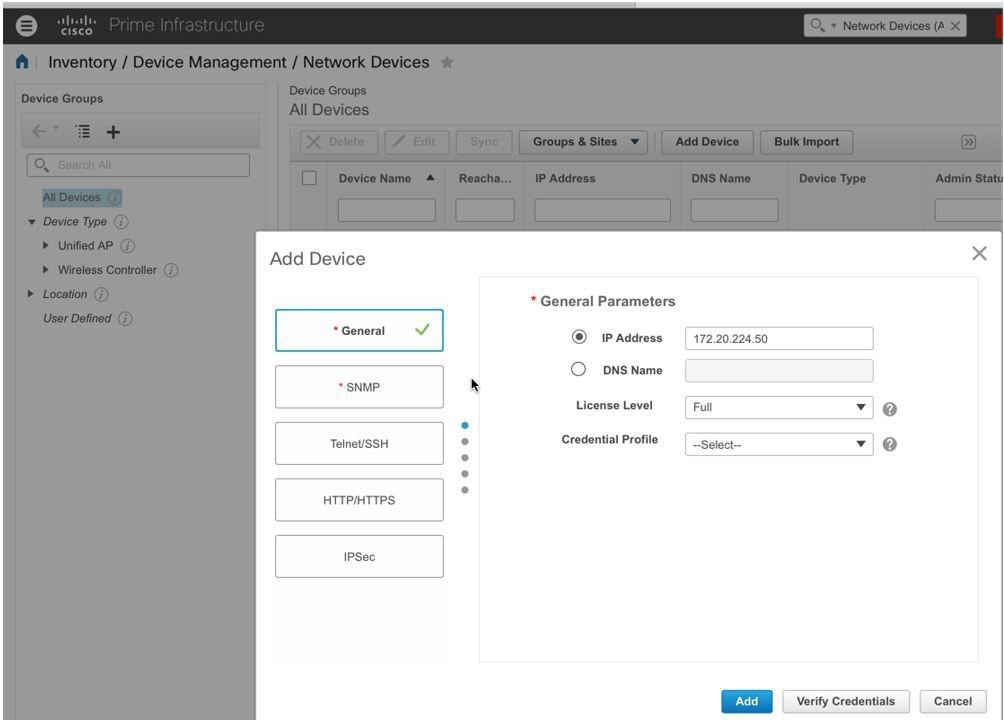Image resolution: width=1004 pixels, height=720 pixels.
Task: Open help for Credential Profile
Action: tap(889, 444)
